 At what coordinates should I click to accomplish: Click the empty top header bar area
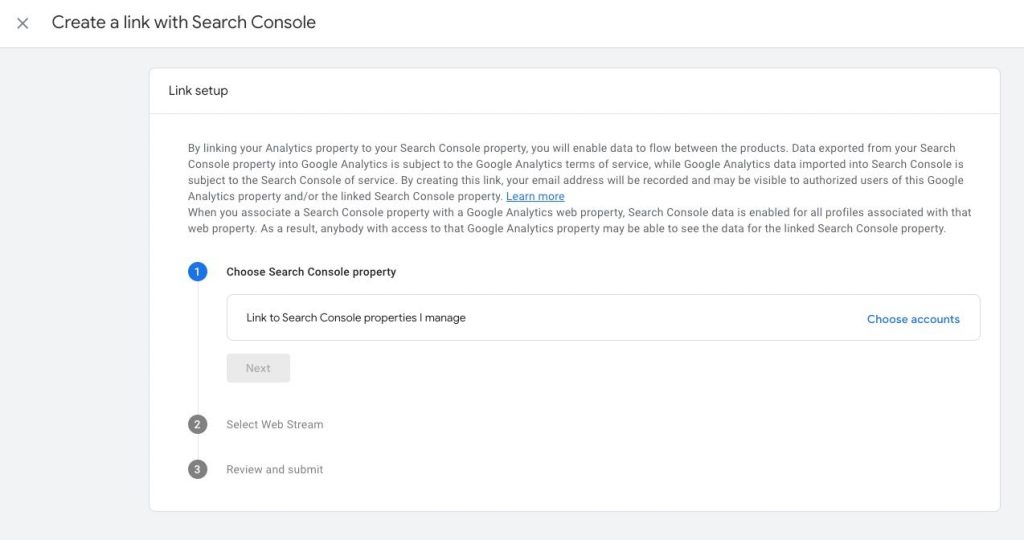pyautogui.click(x=666, y=24)
